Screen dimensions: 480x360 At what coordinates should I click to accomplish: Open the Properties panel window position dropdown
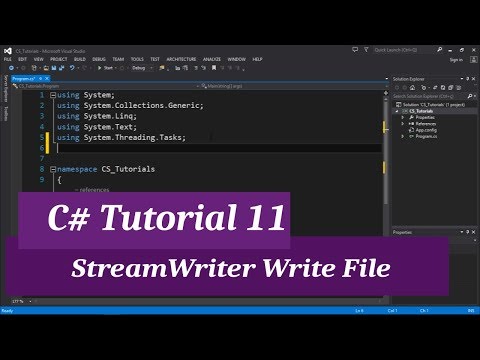(462, 232)
